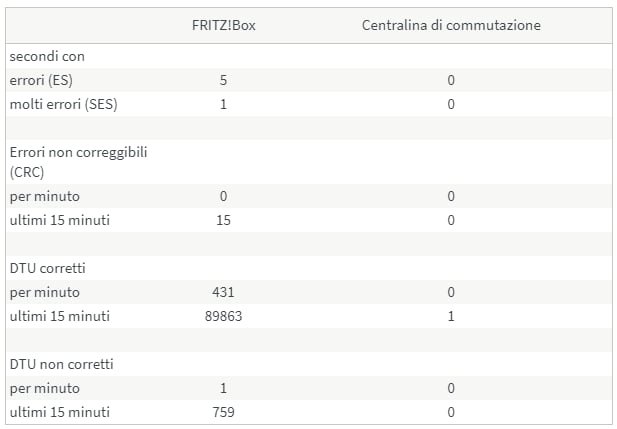This screenshot has height=429, width=617.
Task: Click the Centralina di commutazione column header
Action: coord(451,25)
